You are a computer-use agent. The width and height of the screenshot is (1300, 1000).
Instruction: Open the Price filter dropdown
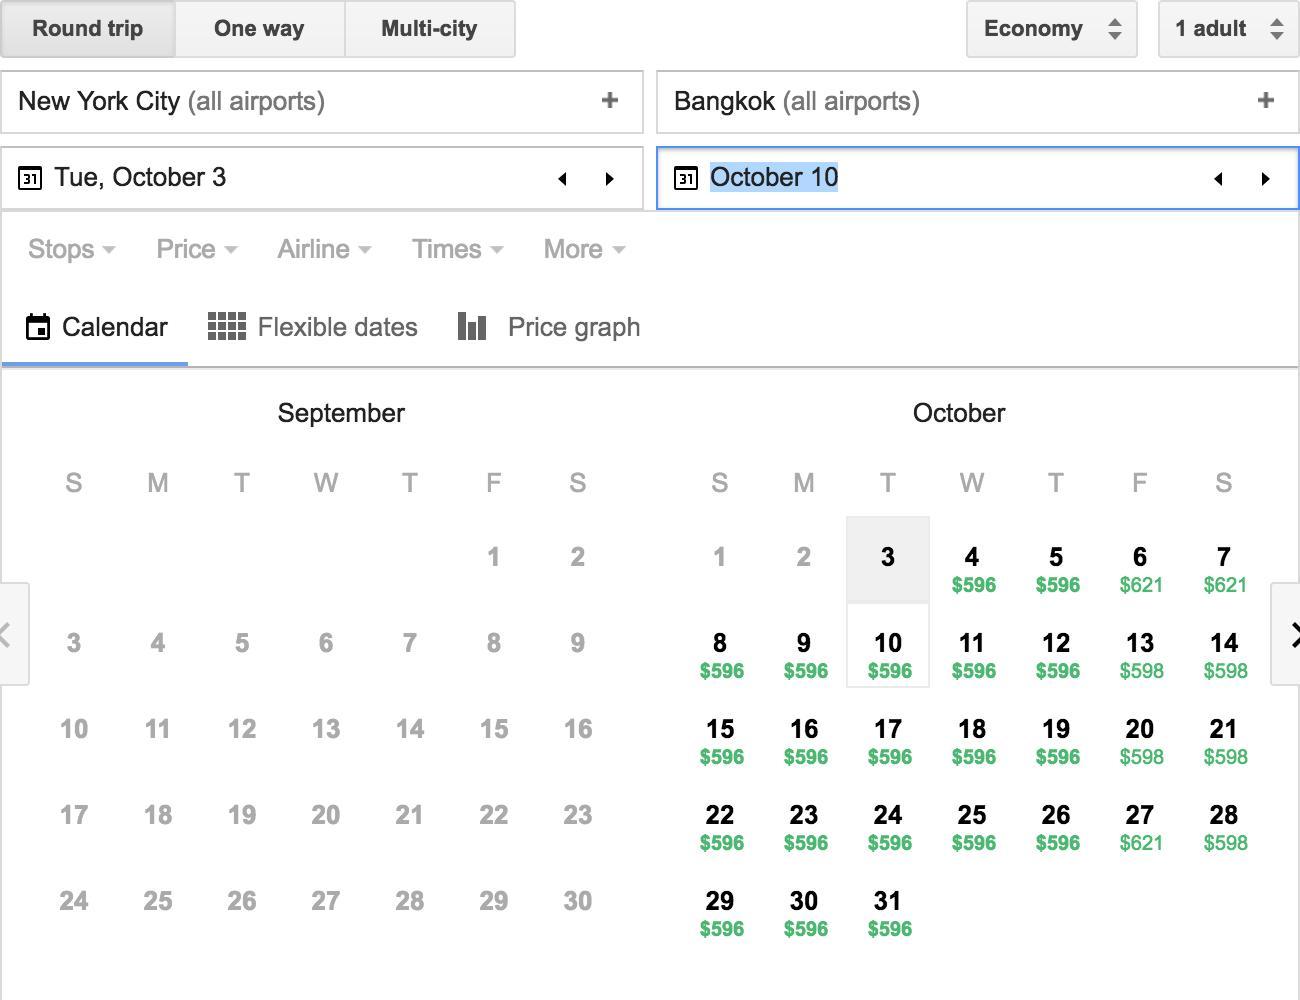(x=196, y=249)
